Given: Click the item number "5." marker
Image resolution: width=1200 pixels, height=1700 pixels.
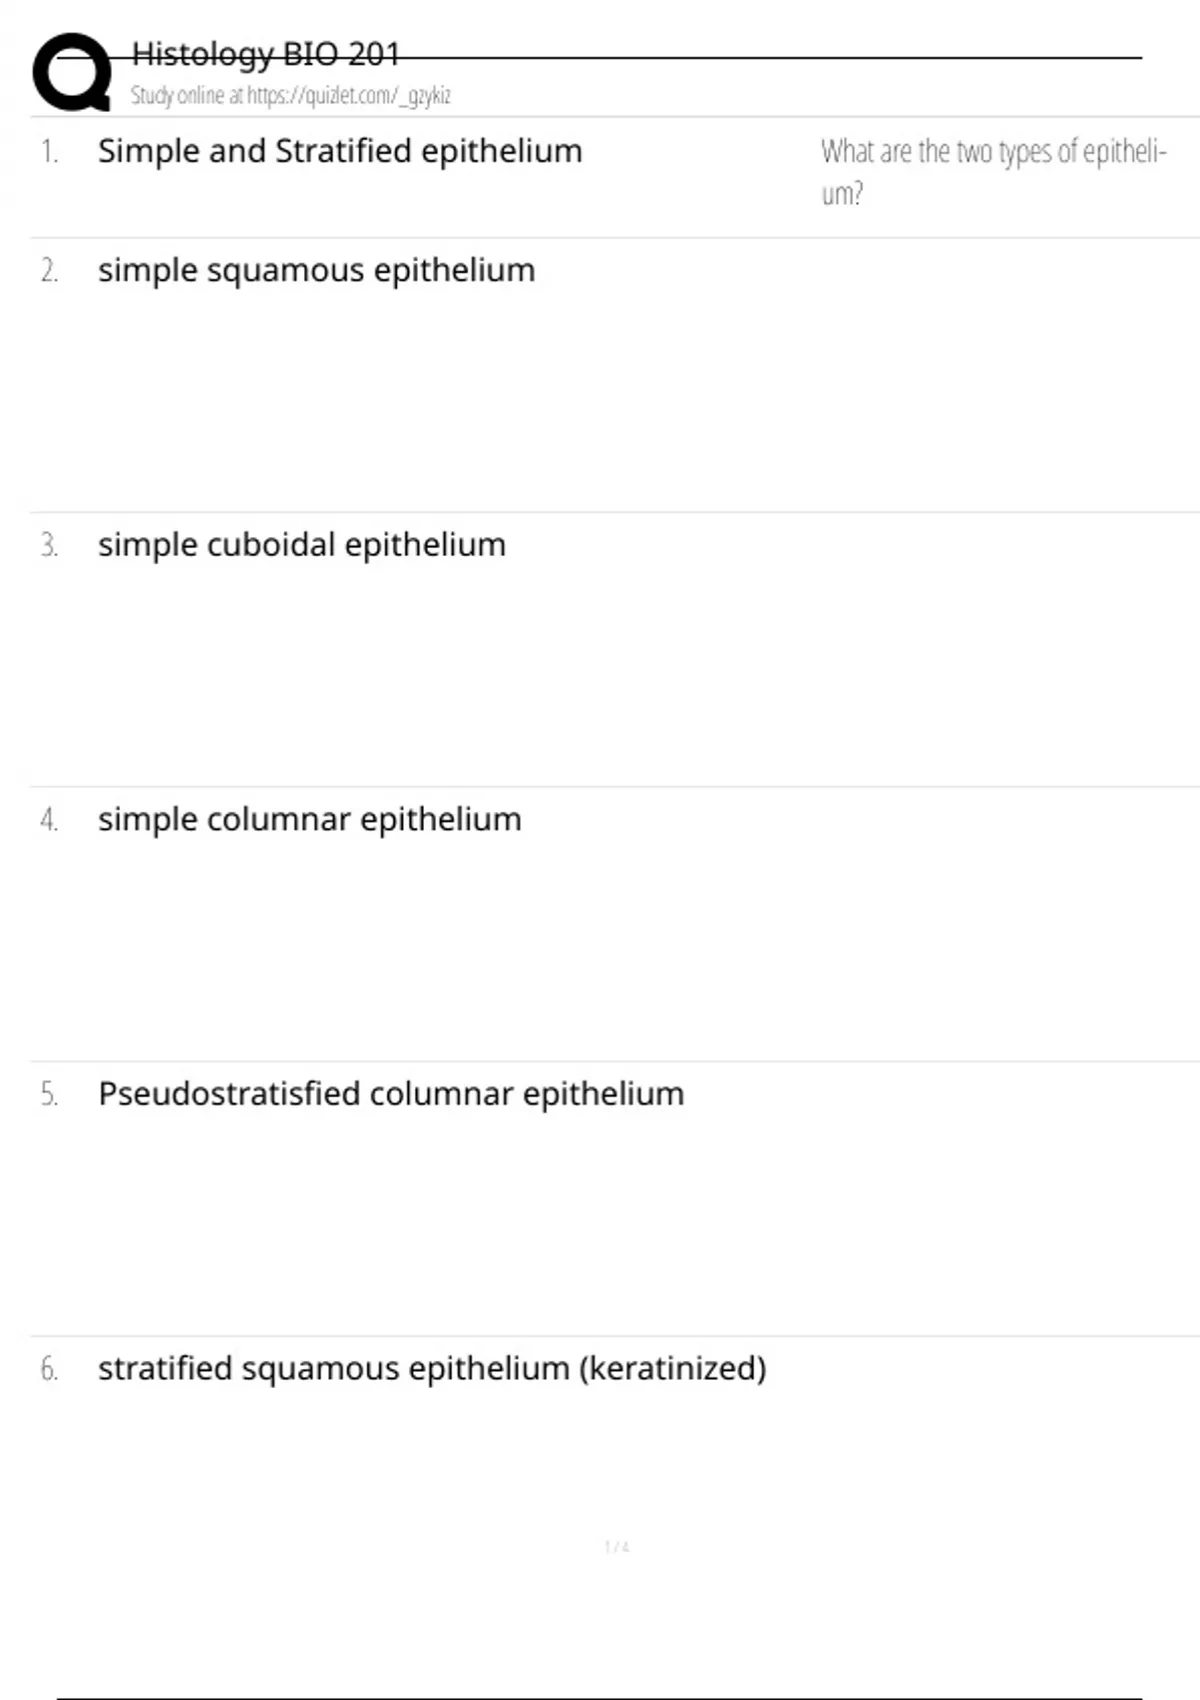Looking at the screenshot, I should click(49, 1095).
